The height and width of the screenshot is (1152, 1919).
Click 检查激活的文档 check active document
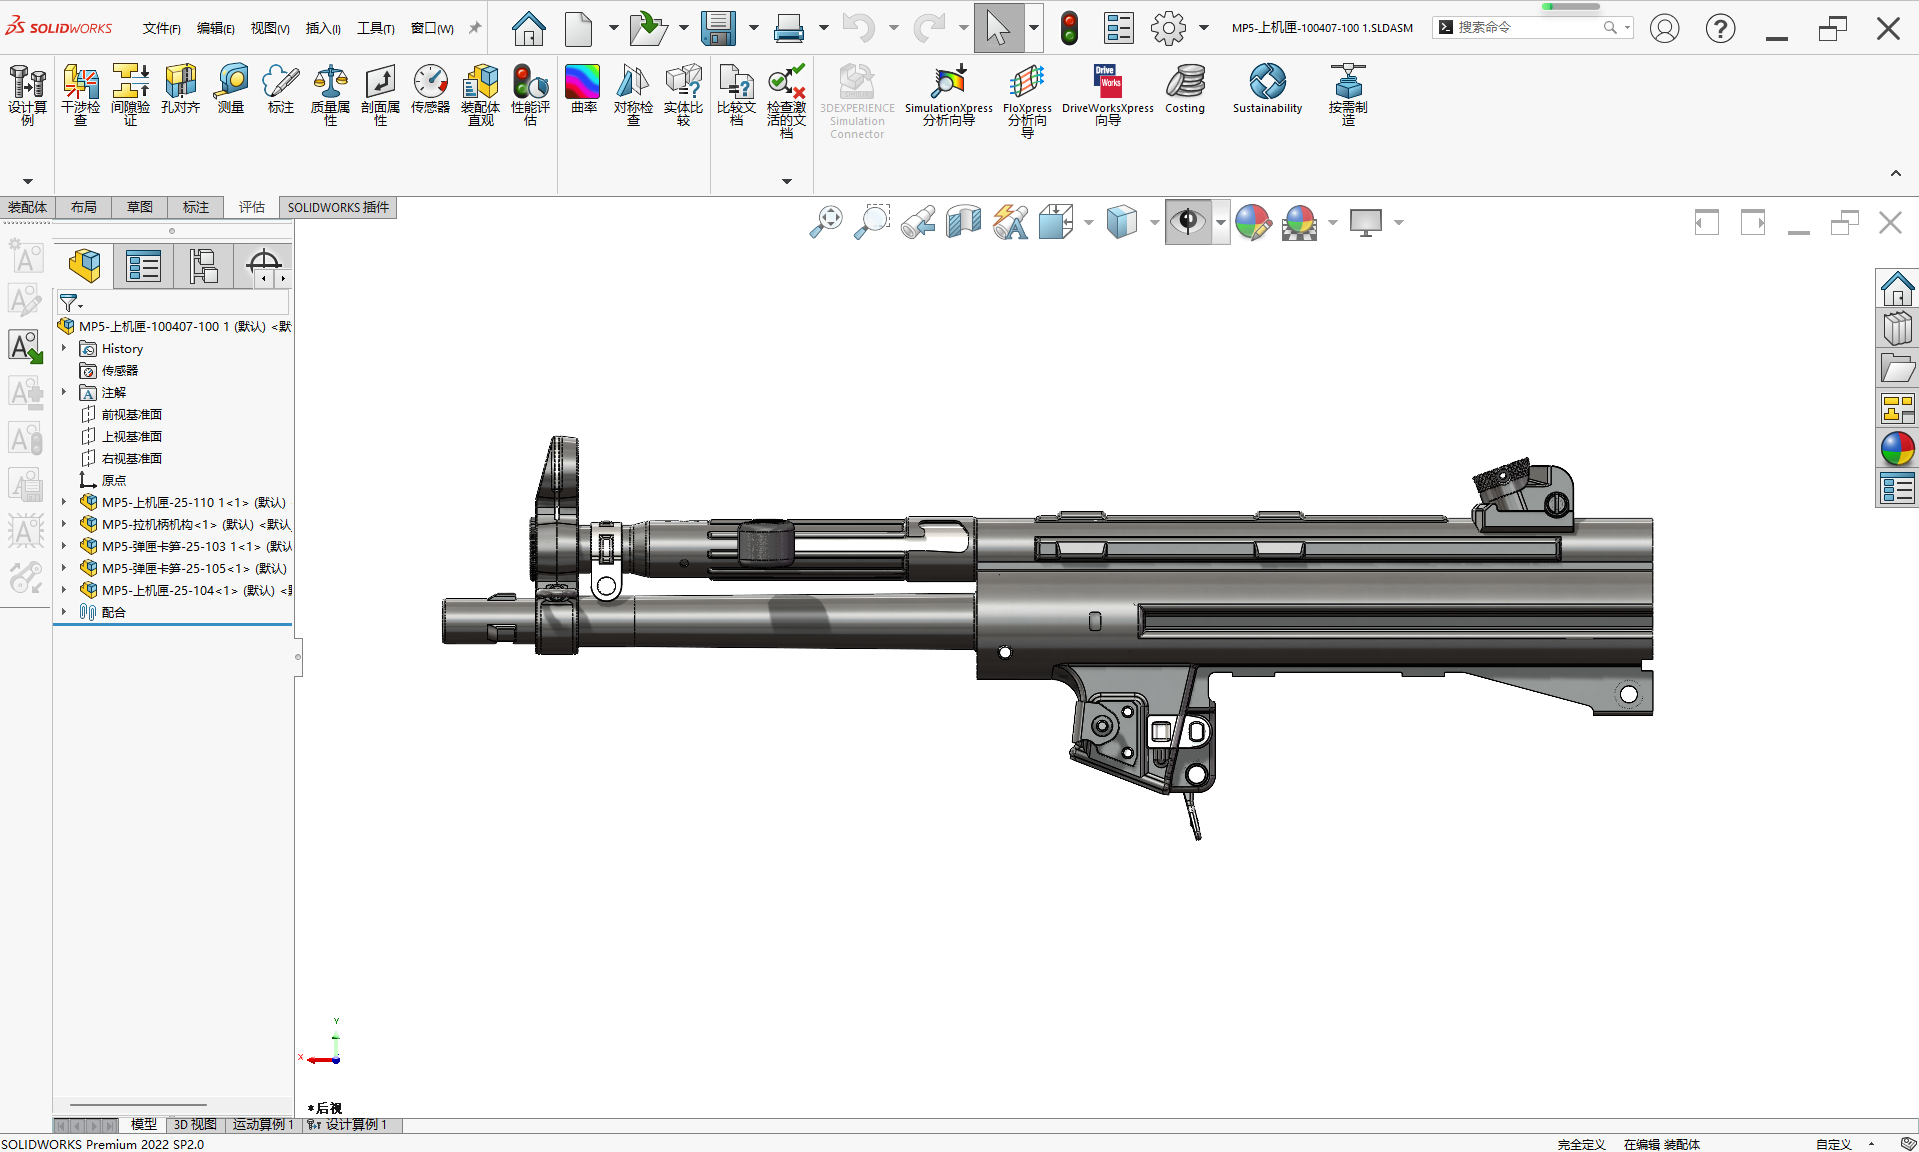(786, 100)
